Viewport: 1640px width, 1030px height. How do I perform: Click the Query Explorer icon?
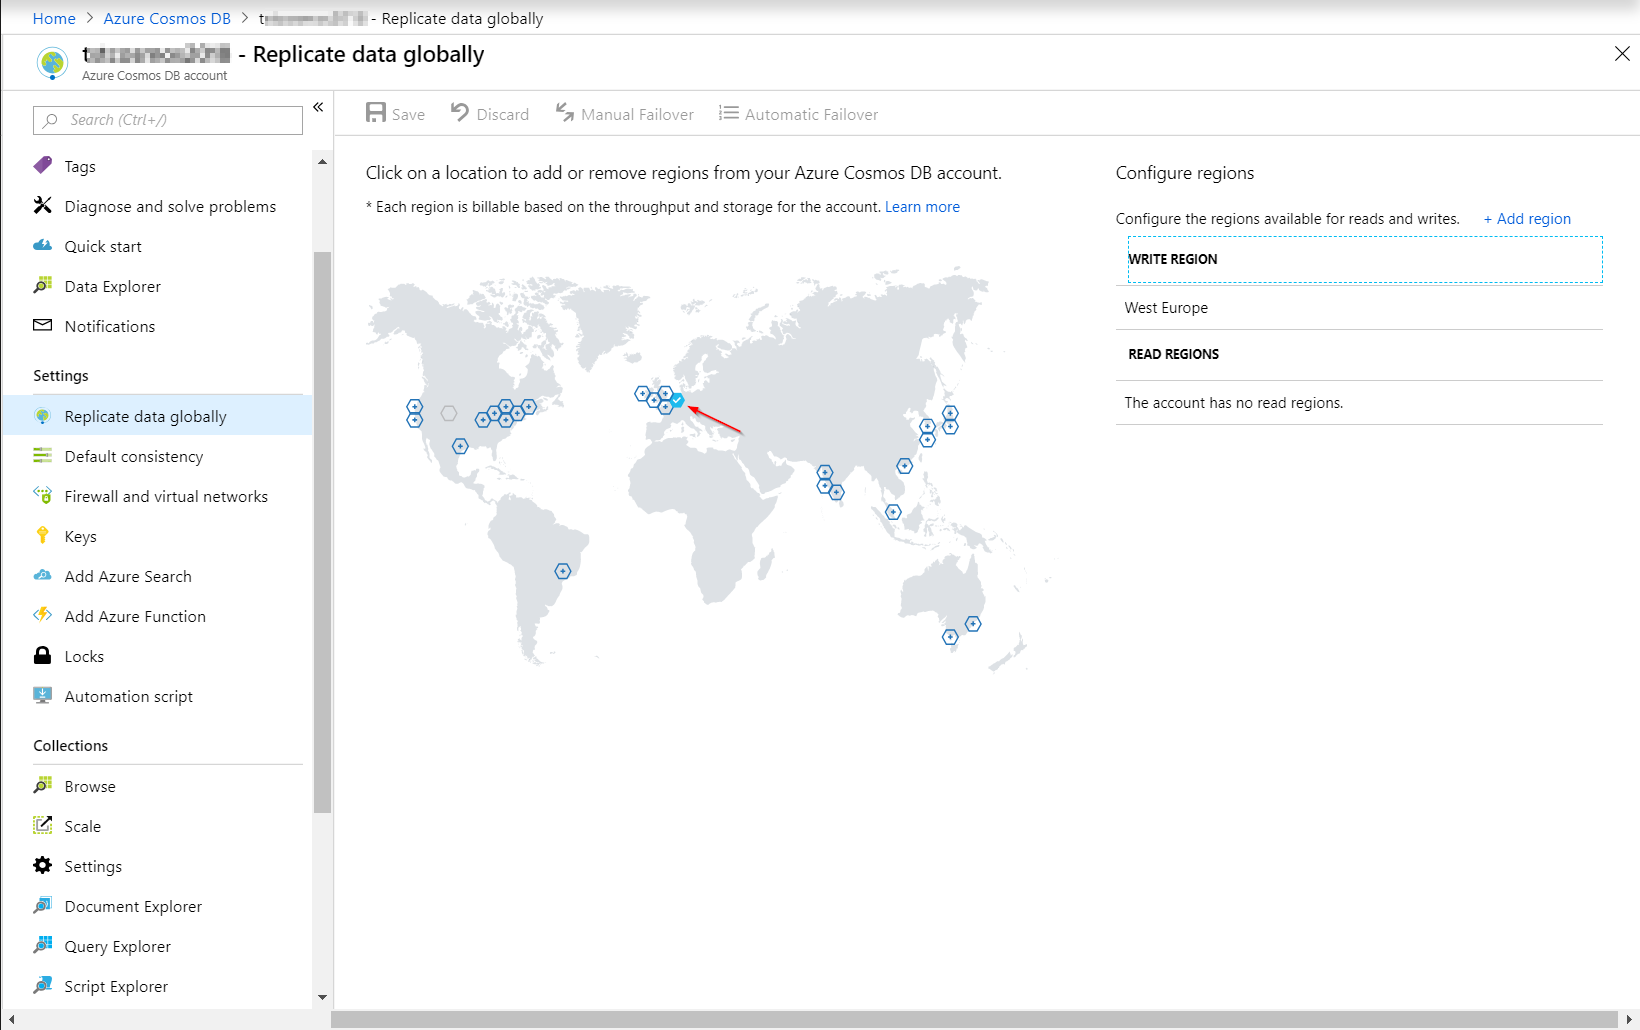point(42,945)
